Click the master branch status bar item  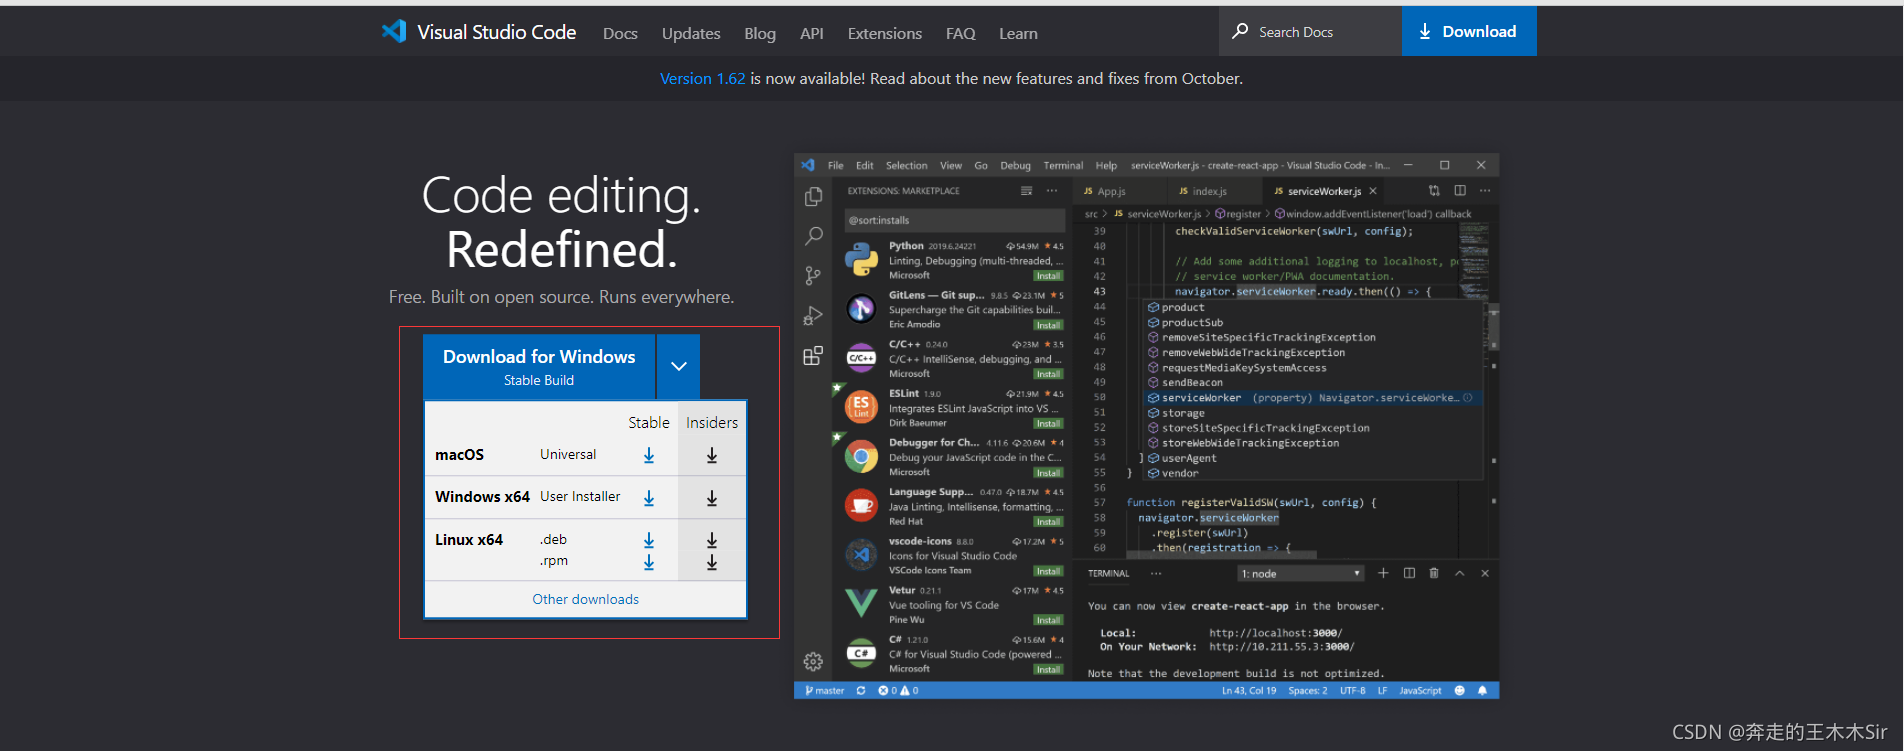tap(825, 690)
